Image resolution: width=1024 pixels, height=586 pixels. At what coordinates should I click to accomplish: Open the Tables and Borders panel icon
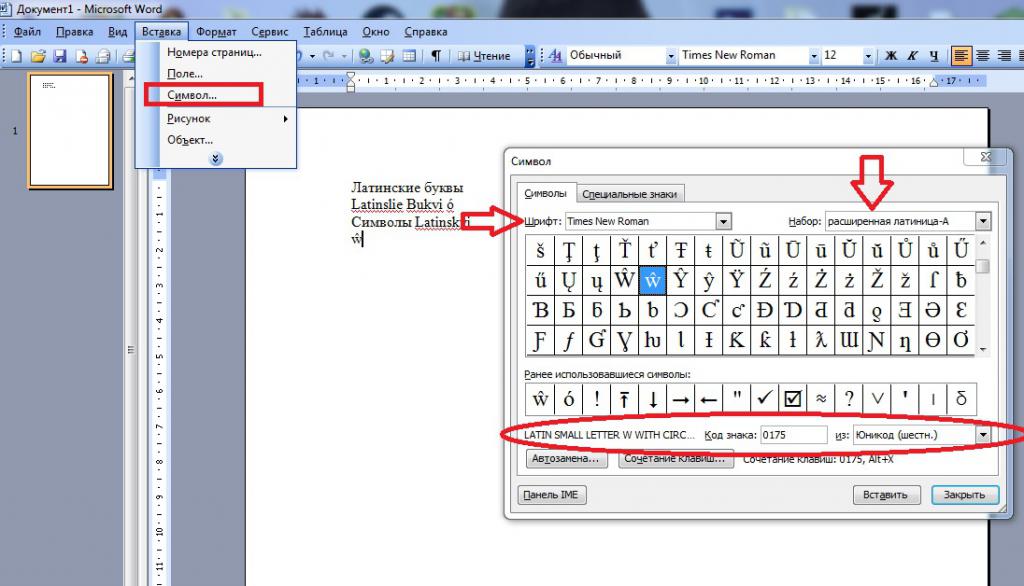coord(387,56)
